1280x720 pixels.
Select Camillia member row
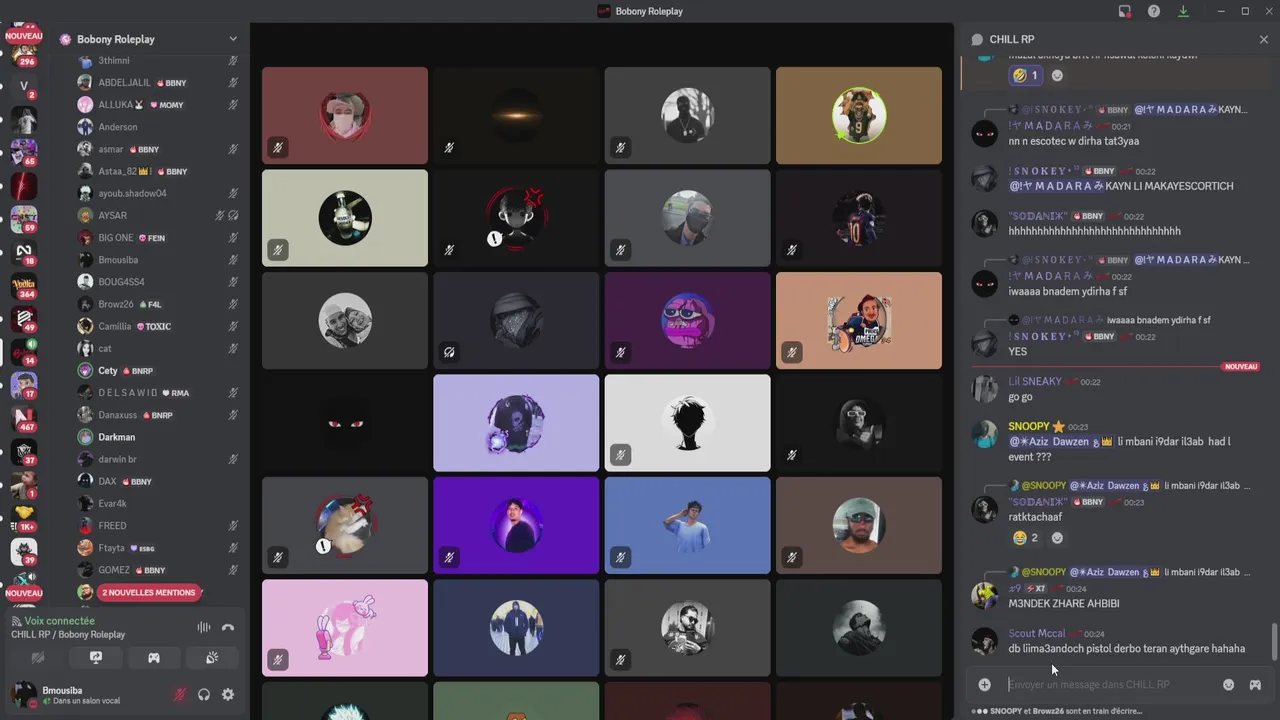click(x=157, y=326)
